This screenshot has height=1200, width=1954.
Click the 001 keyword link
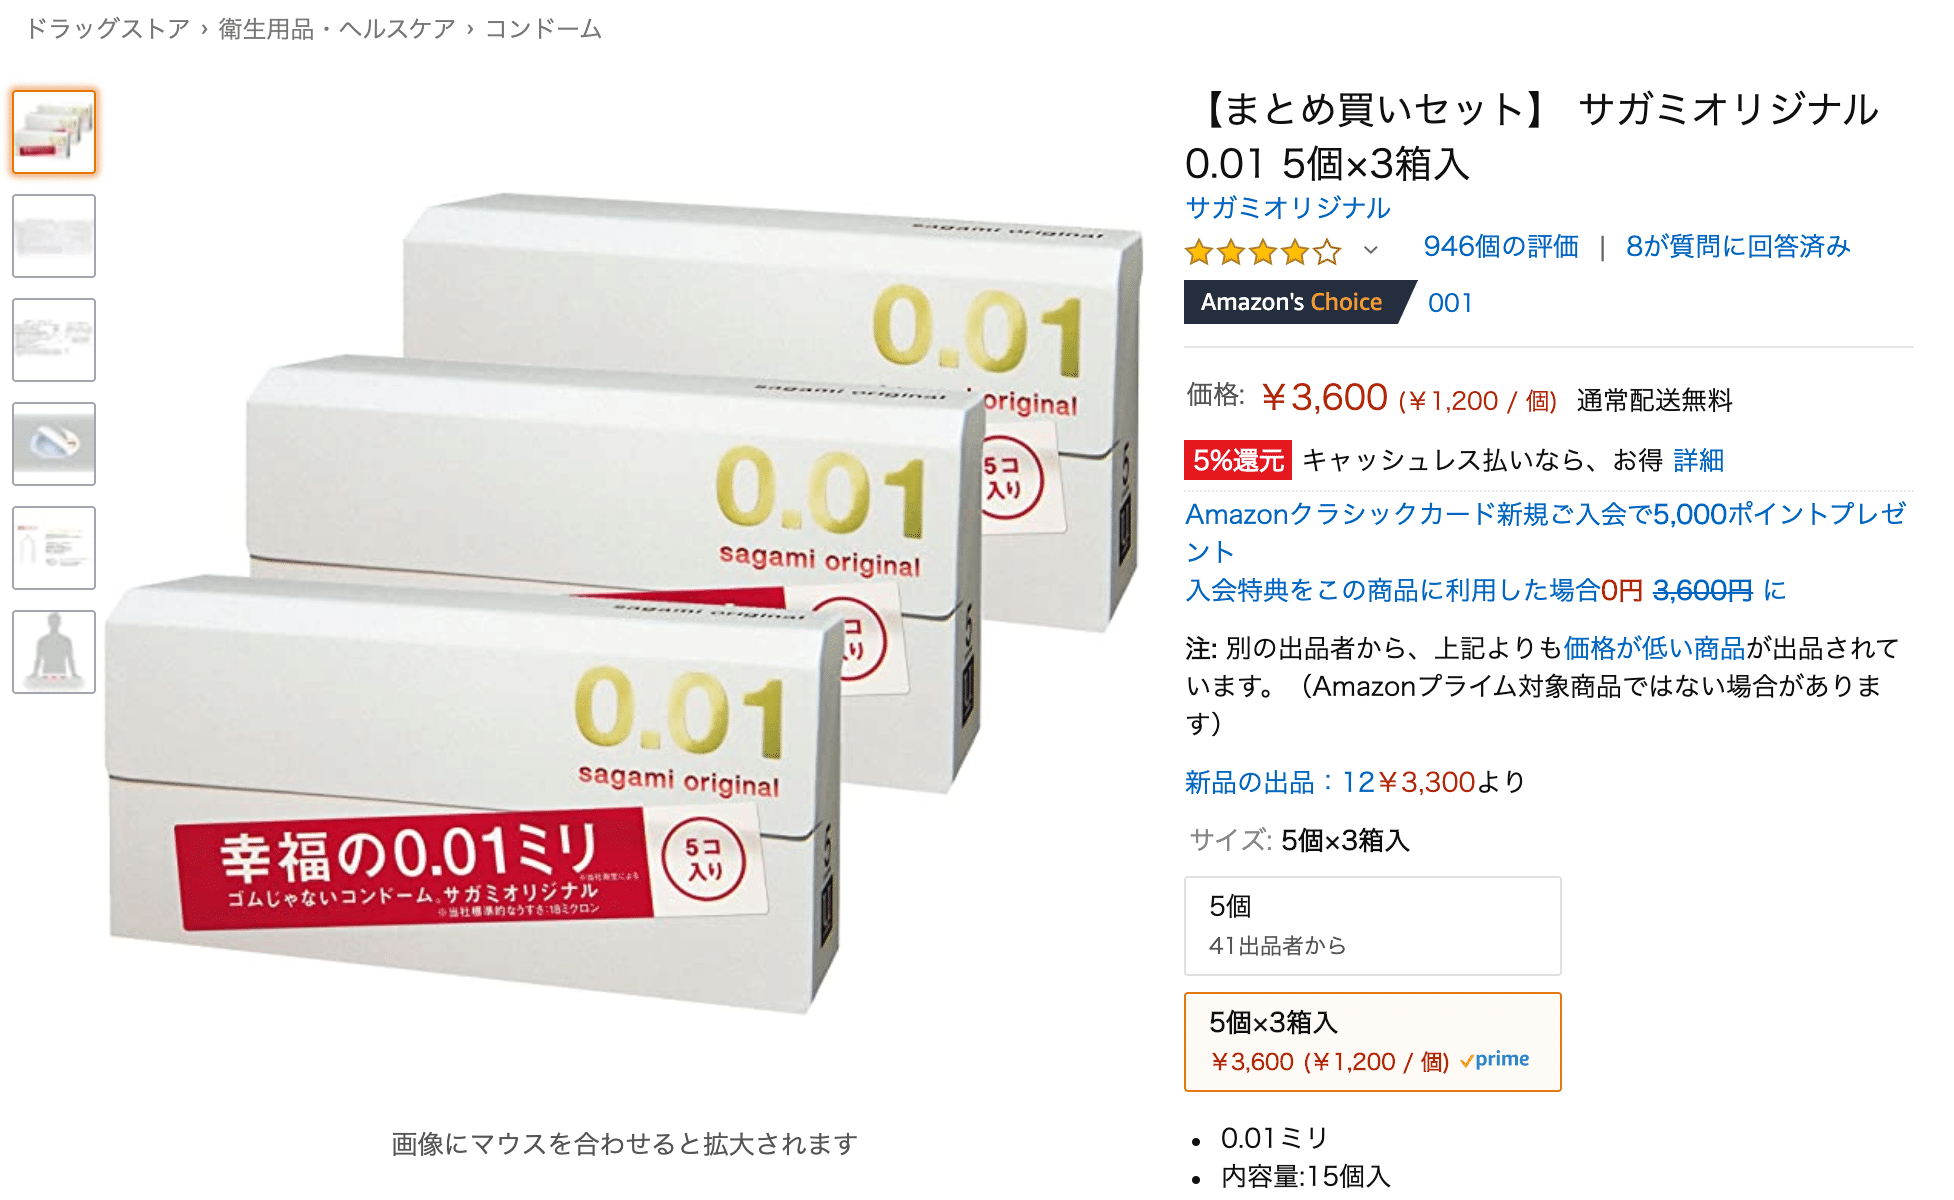tap(1450, 303)
